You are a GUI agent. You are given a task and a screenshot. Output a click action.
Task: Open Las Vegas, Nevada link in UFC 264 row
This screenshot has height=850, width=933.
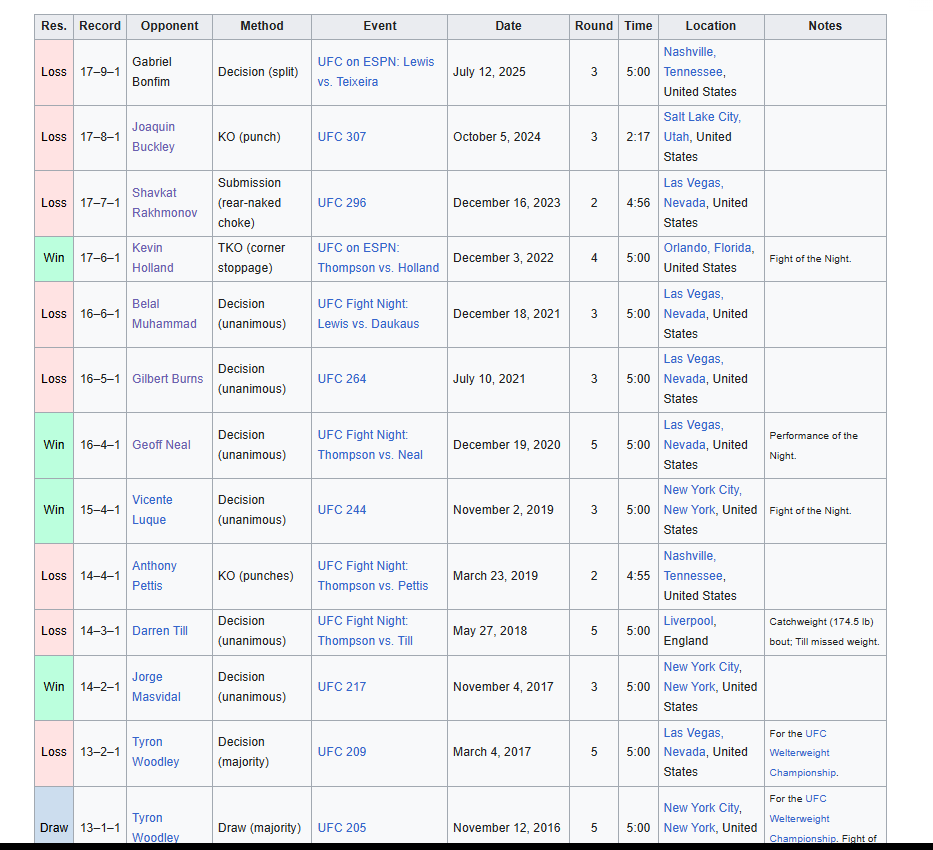click(693, 369)
